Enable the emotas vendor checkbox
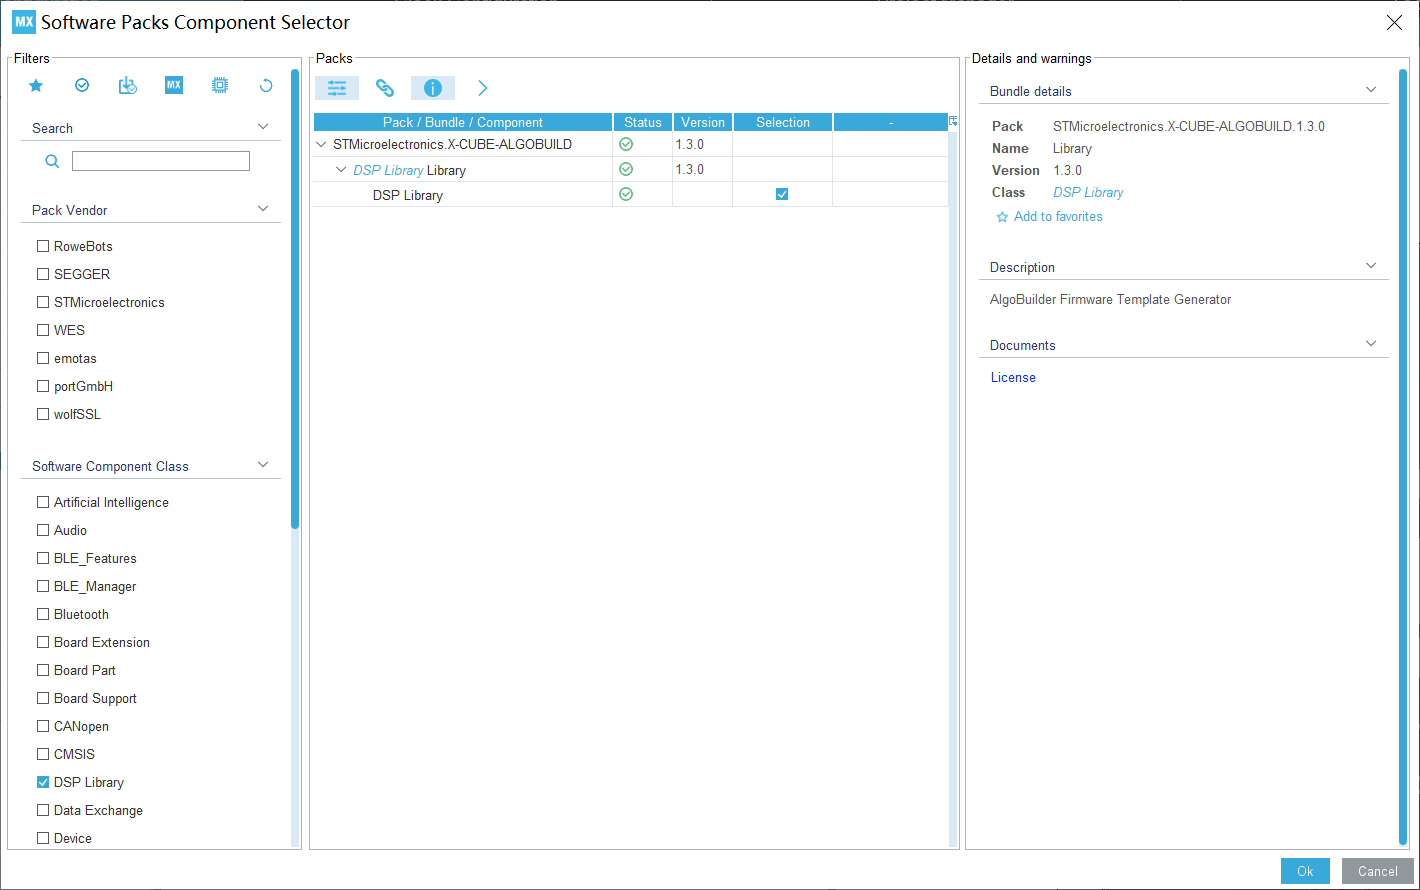This screenshot has width=1420, height=890. pos(43,358)
